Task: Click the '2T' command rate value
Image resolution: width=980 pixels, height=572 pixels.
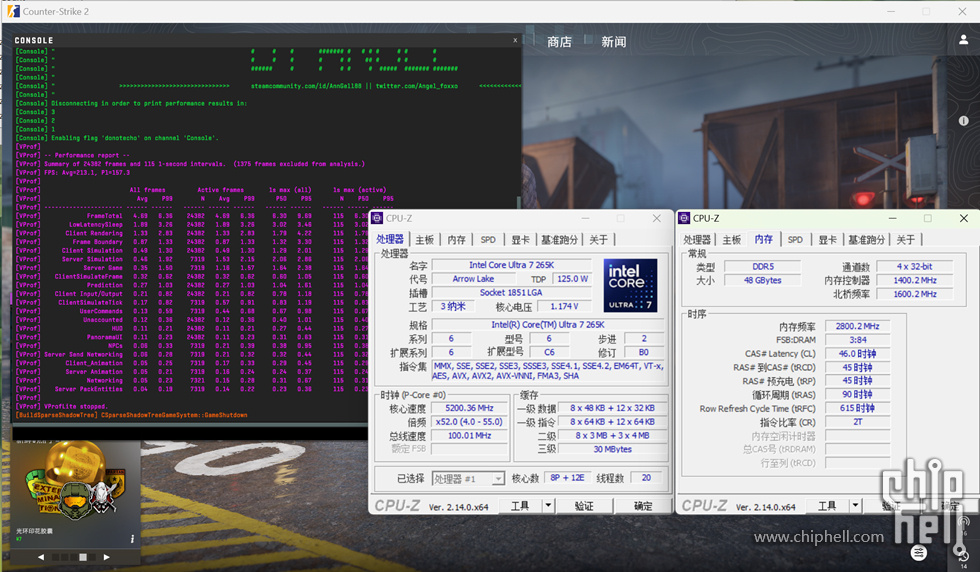Action: click(857, 422)
